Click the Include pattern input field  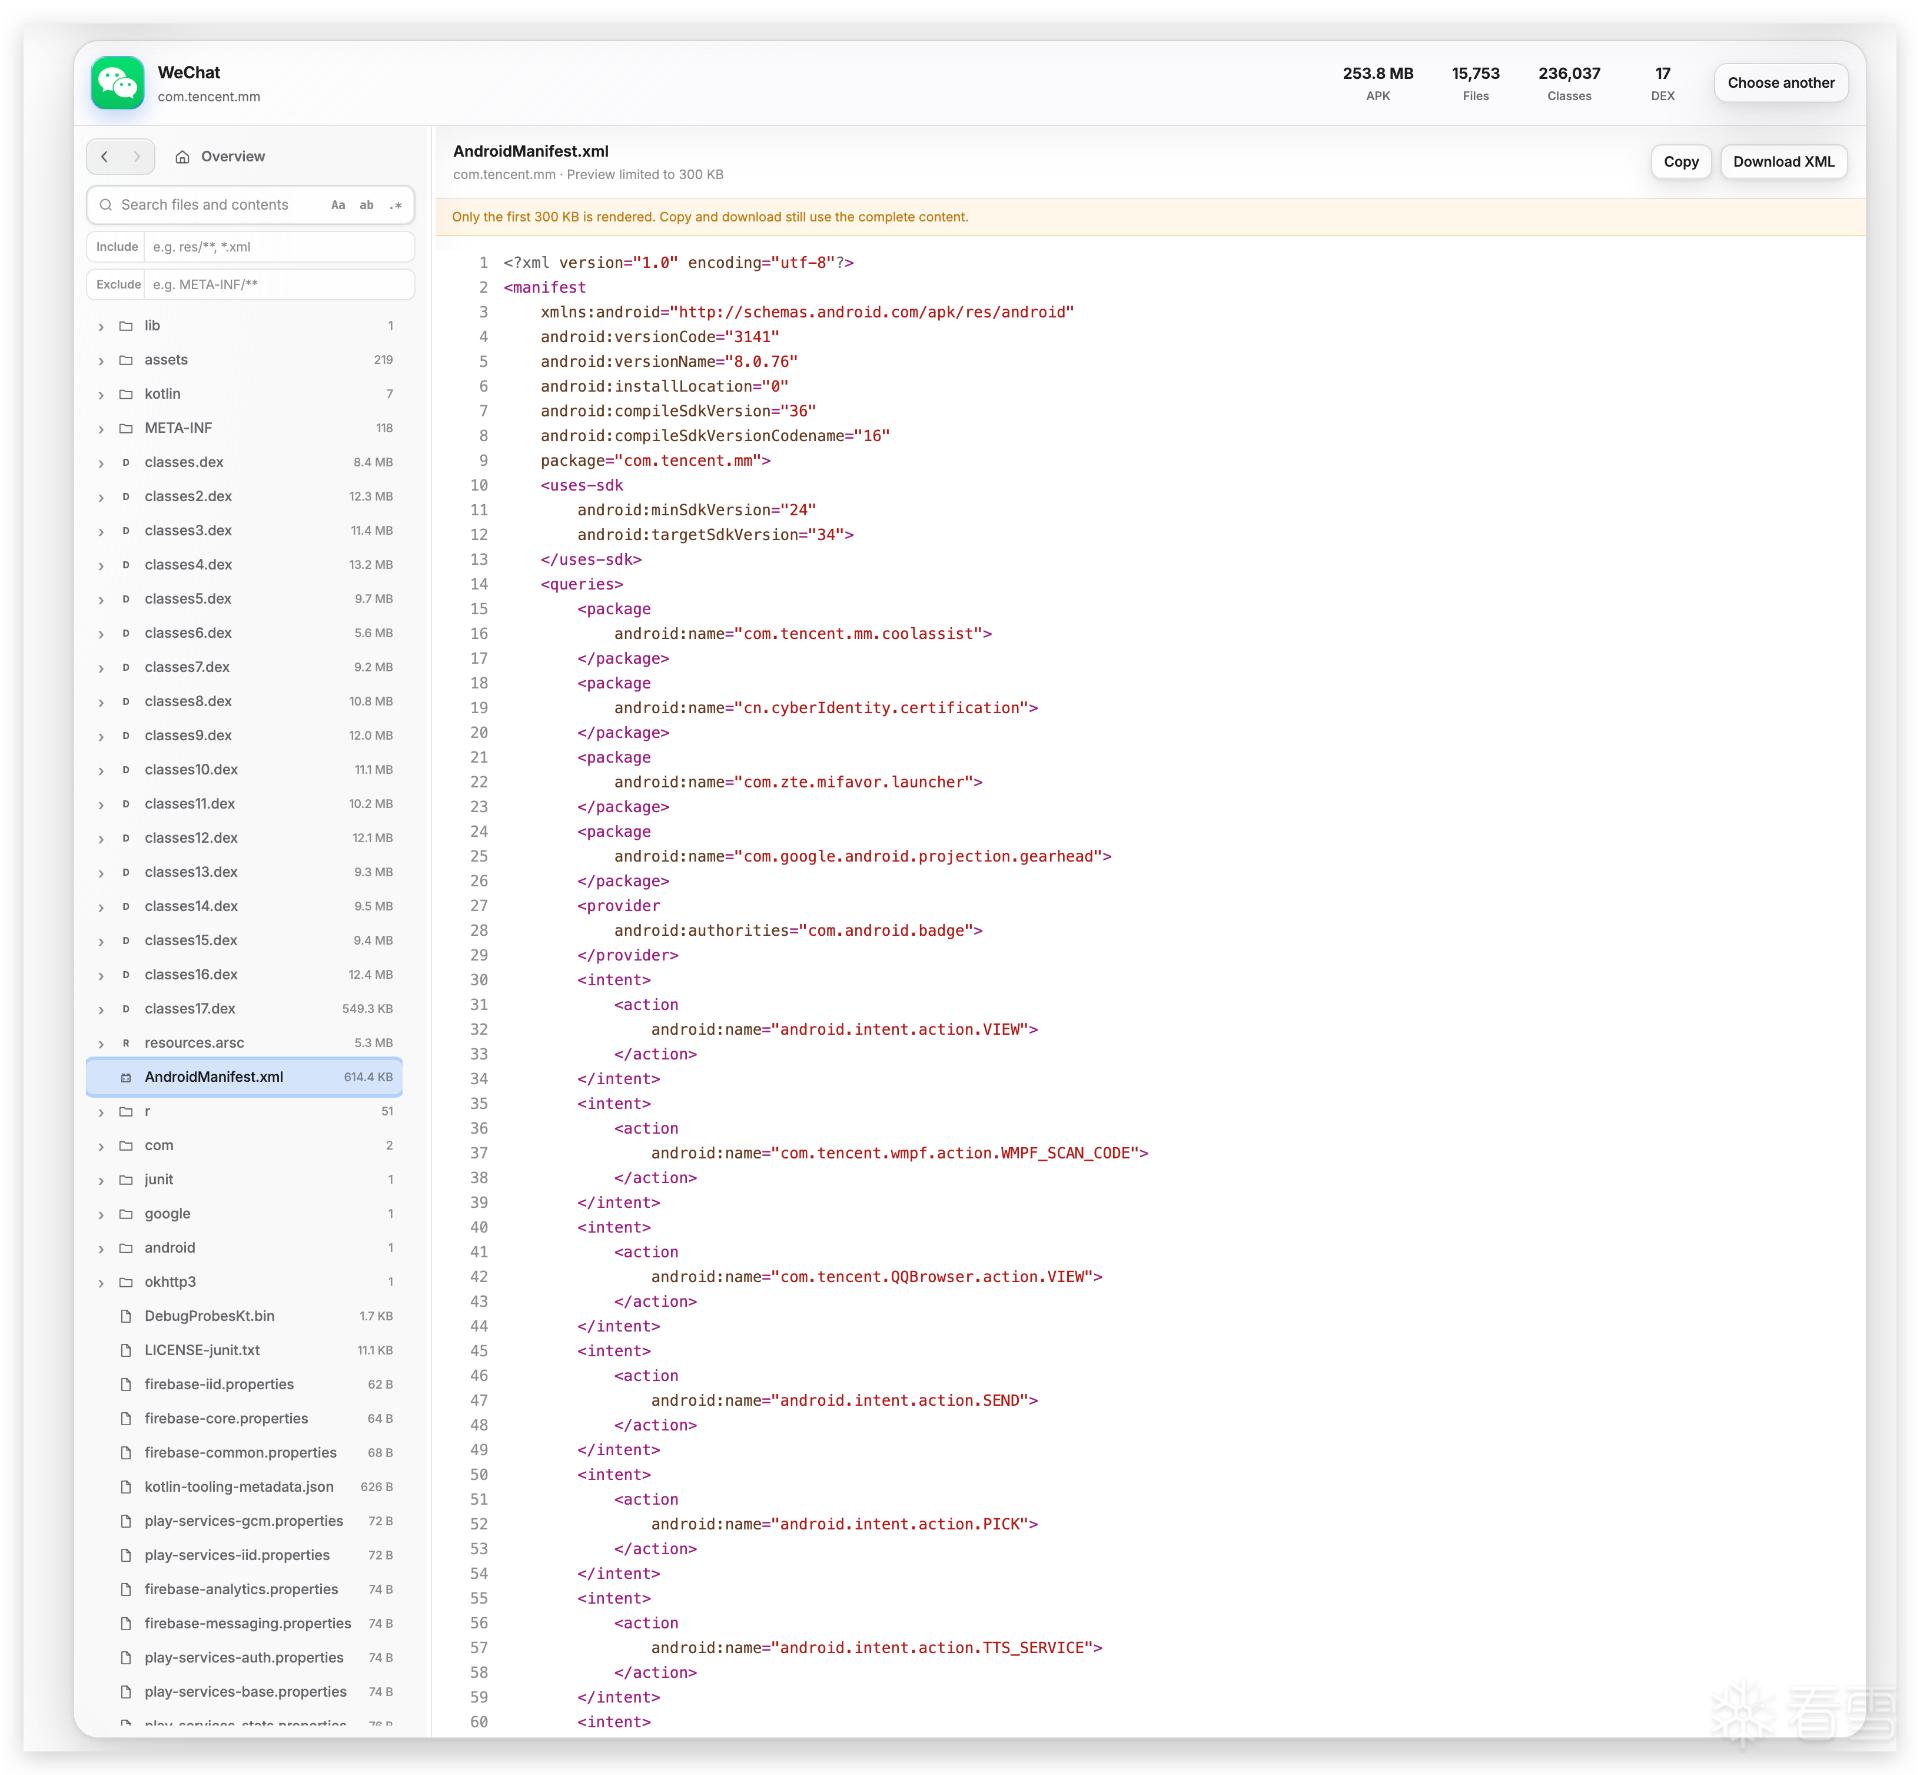pos(279,247)
